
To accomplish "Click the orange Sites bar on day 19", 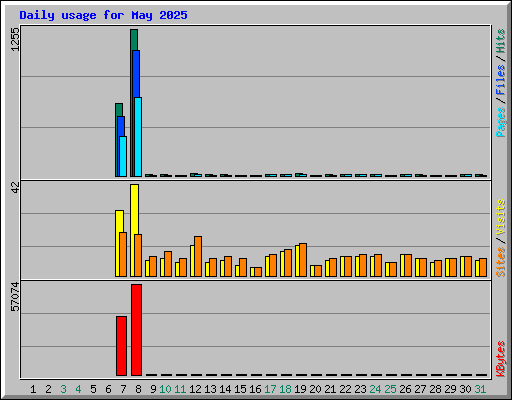I will coord(303,260).
